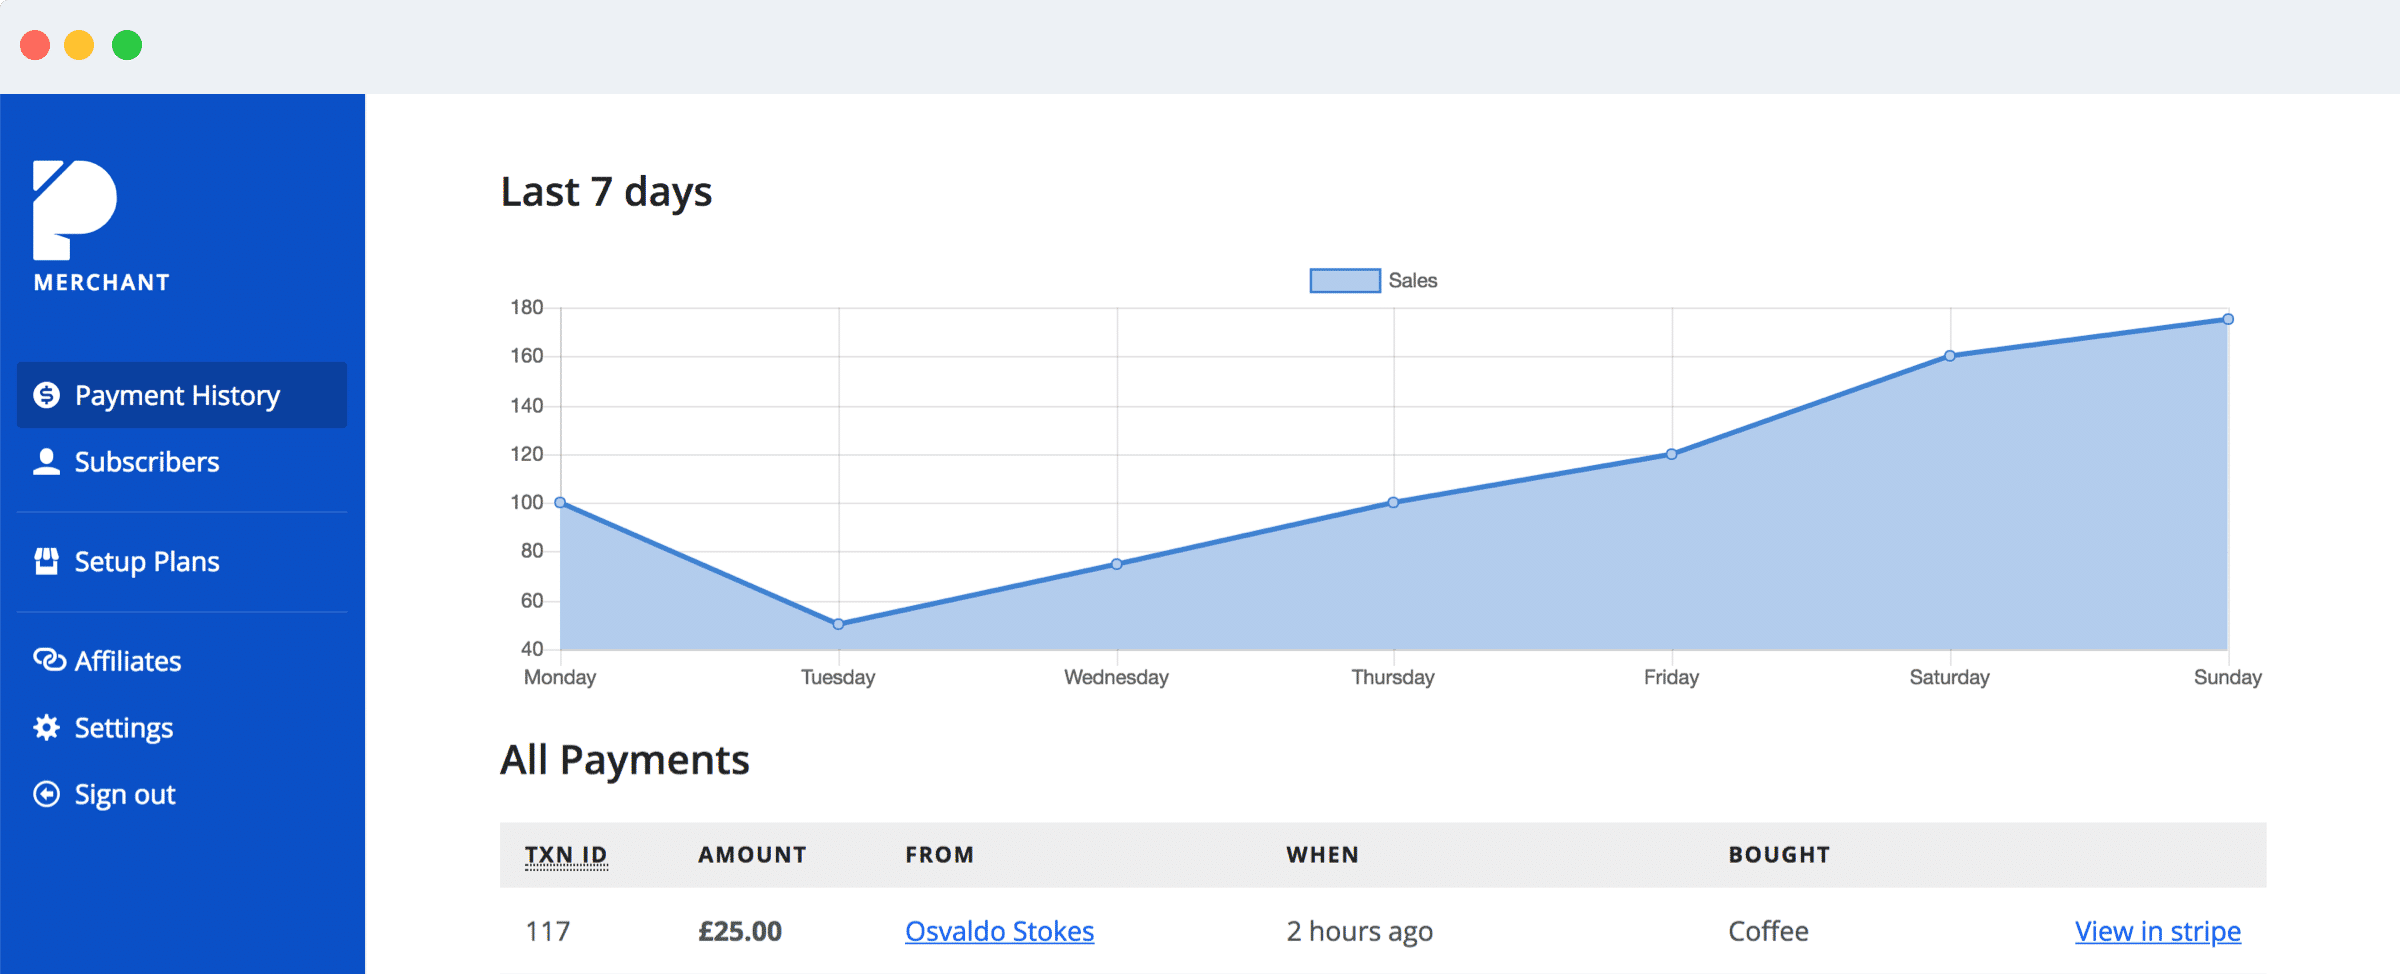The image size is (2400, 974).
Task: Select the Affiliates sidebar label
Action: click(128, 661)
